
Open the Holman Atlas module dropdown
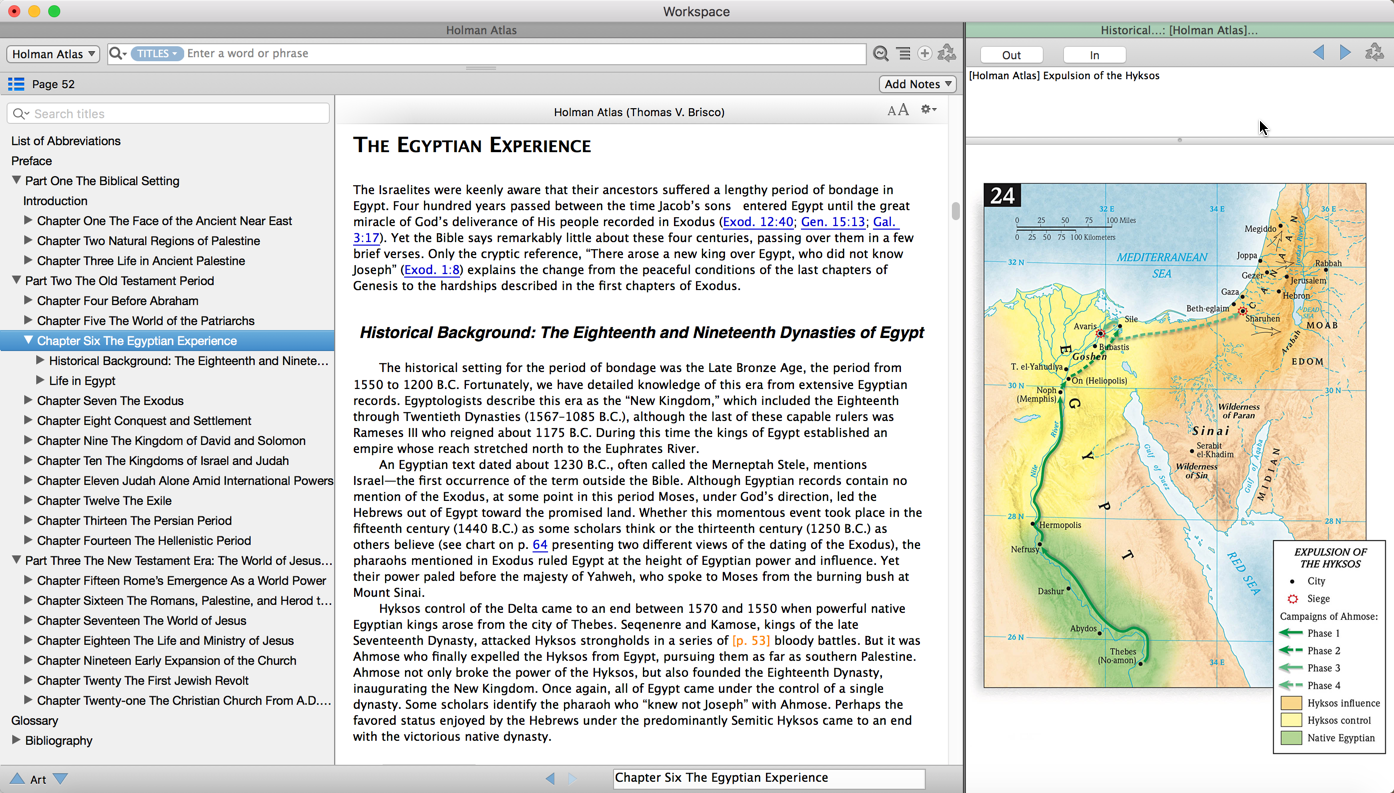53,54
